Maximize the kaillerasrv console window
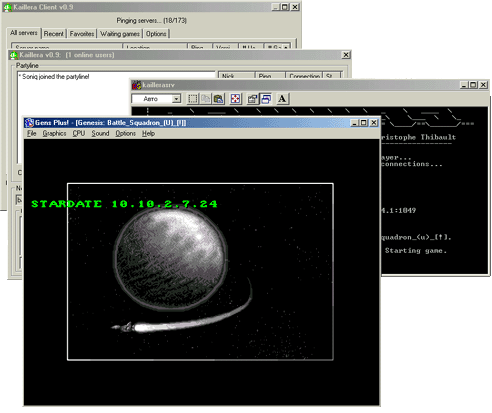The height and width of the screenshot is (413, 492). click(473, 85)
